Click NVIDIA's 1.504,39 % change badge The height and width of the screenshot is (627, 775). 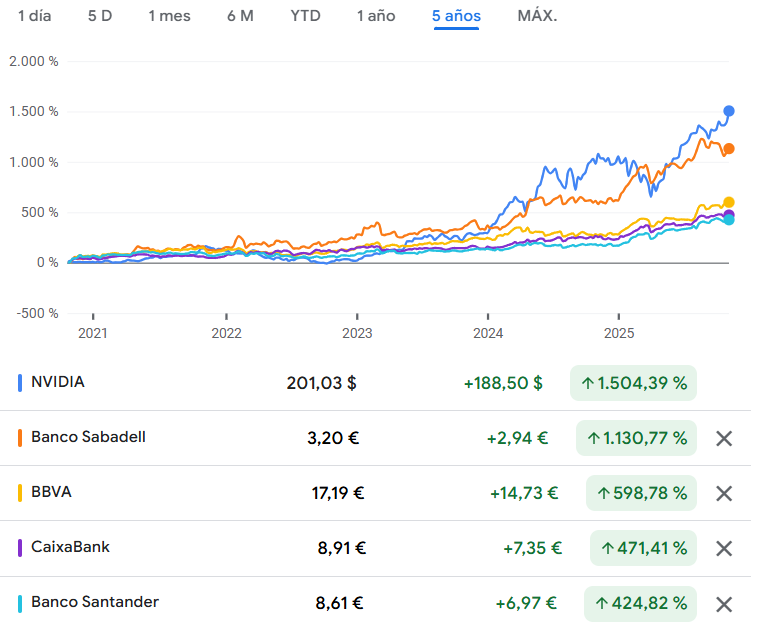click(x=634, y=383)
